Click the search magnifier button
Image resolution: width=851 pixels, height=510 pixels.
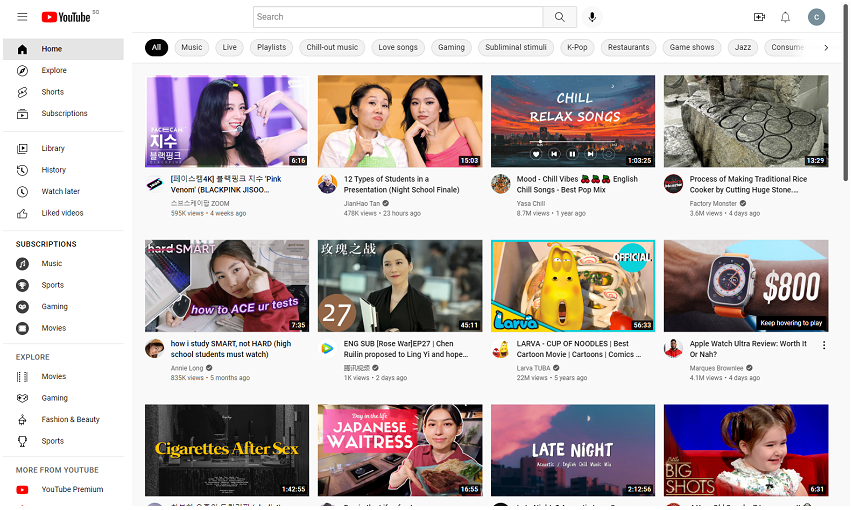559,17
